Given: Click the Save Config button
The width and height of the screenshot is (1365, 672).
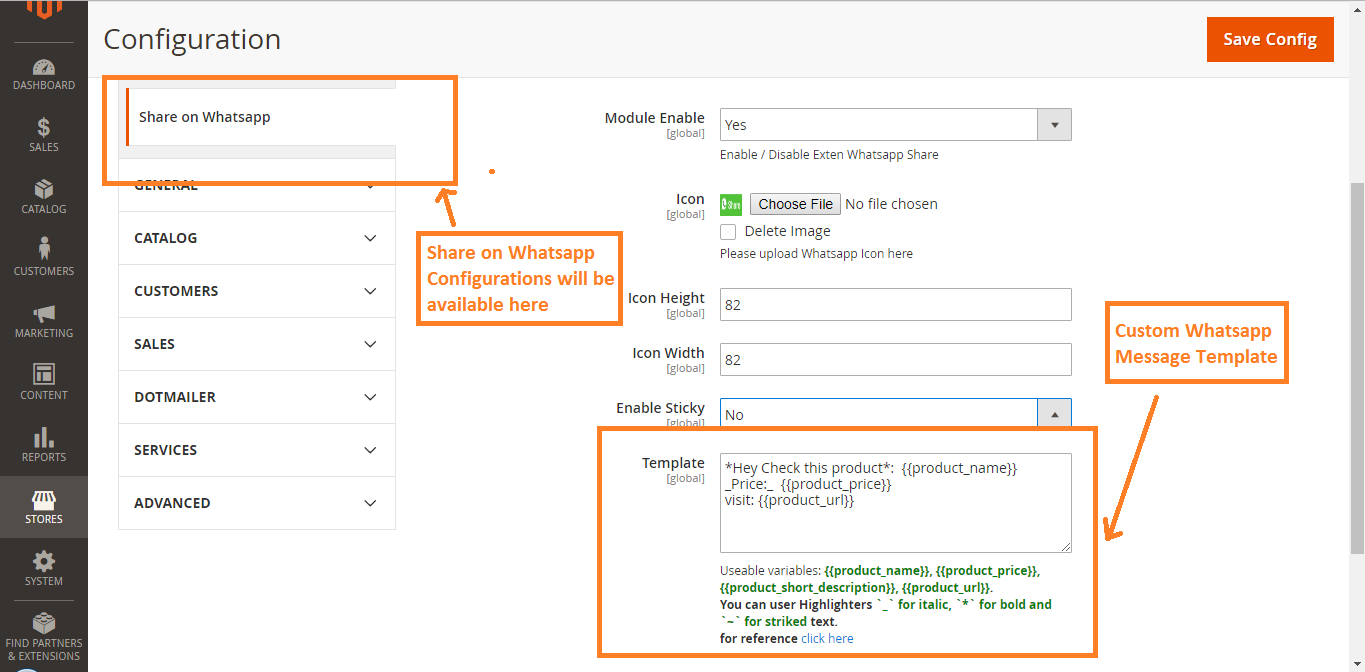Looking at the screenshot, I should tap(1270, 39).
